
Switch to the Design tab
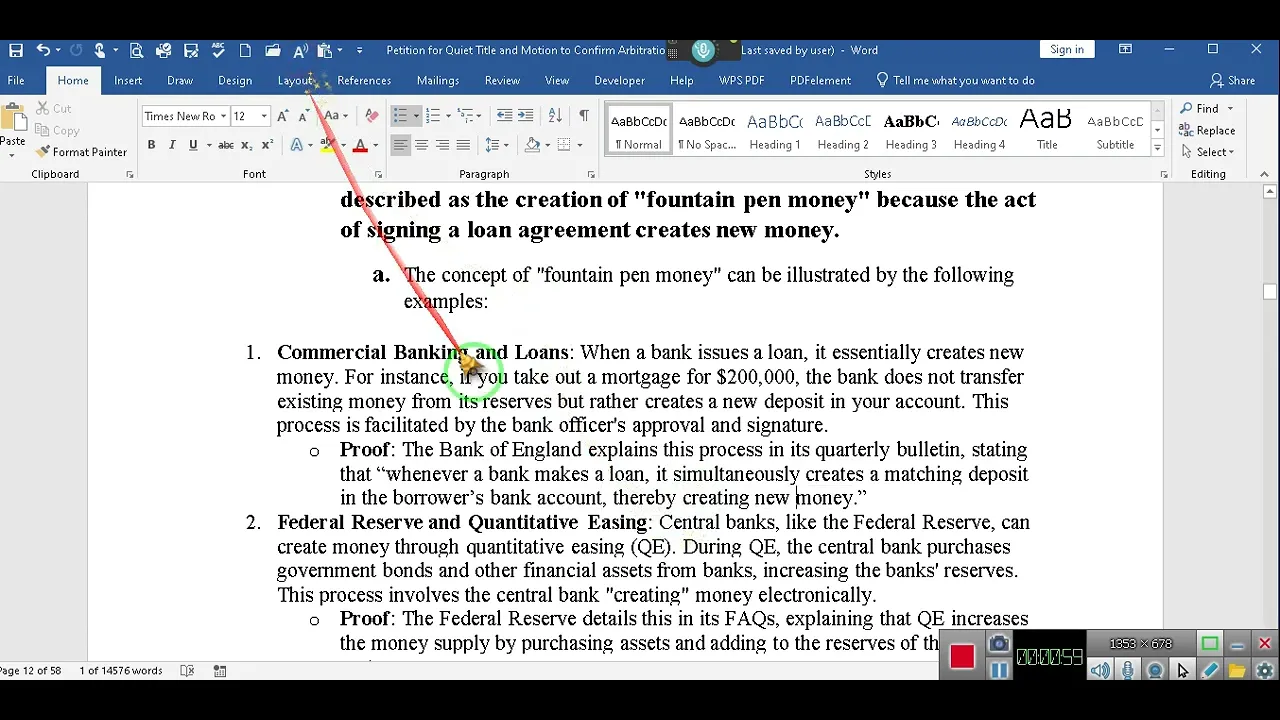coord(235,80)
